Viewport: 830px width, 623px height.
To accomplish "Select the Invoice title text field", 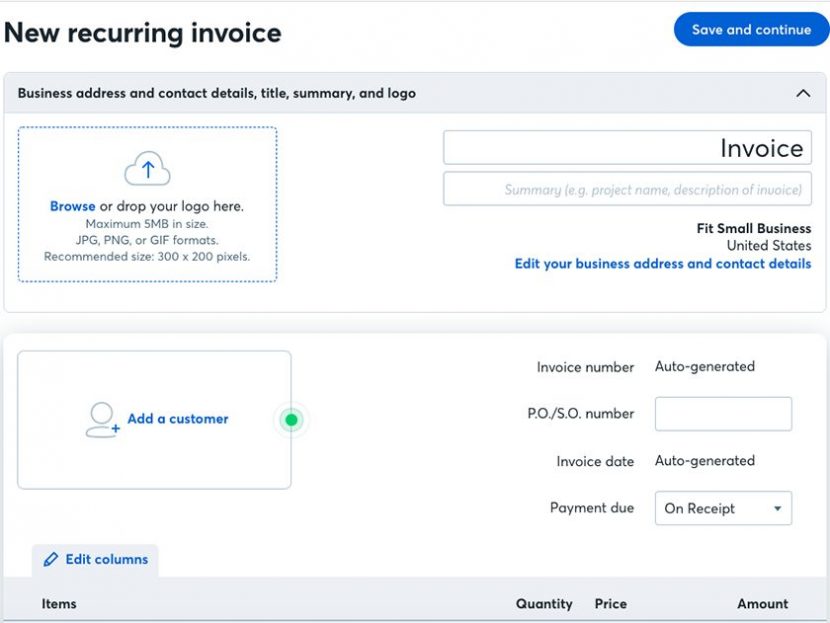I will 627,147.
